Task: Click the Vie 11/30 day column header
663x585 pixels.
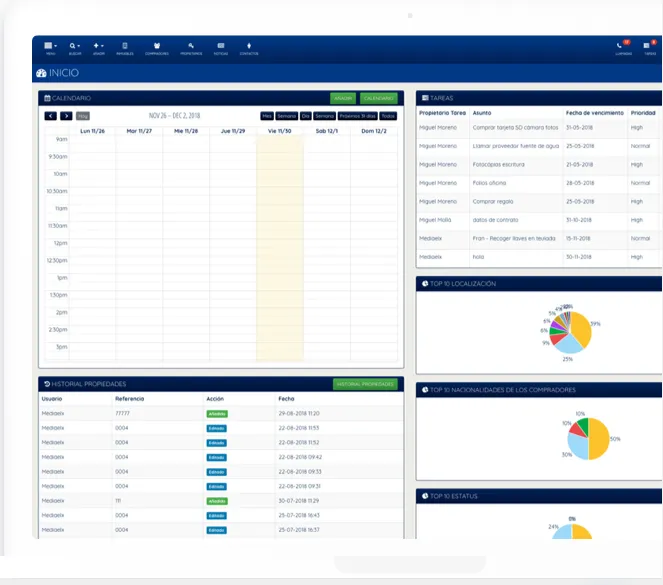Action: click(279, 131)
